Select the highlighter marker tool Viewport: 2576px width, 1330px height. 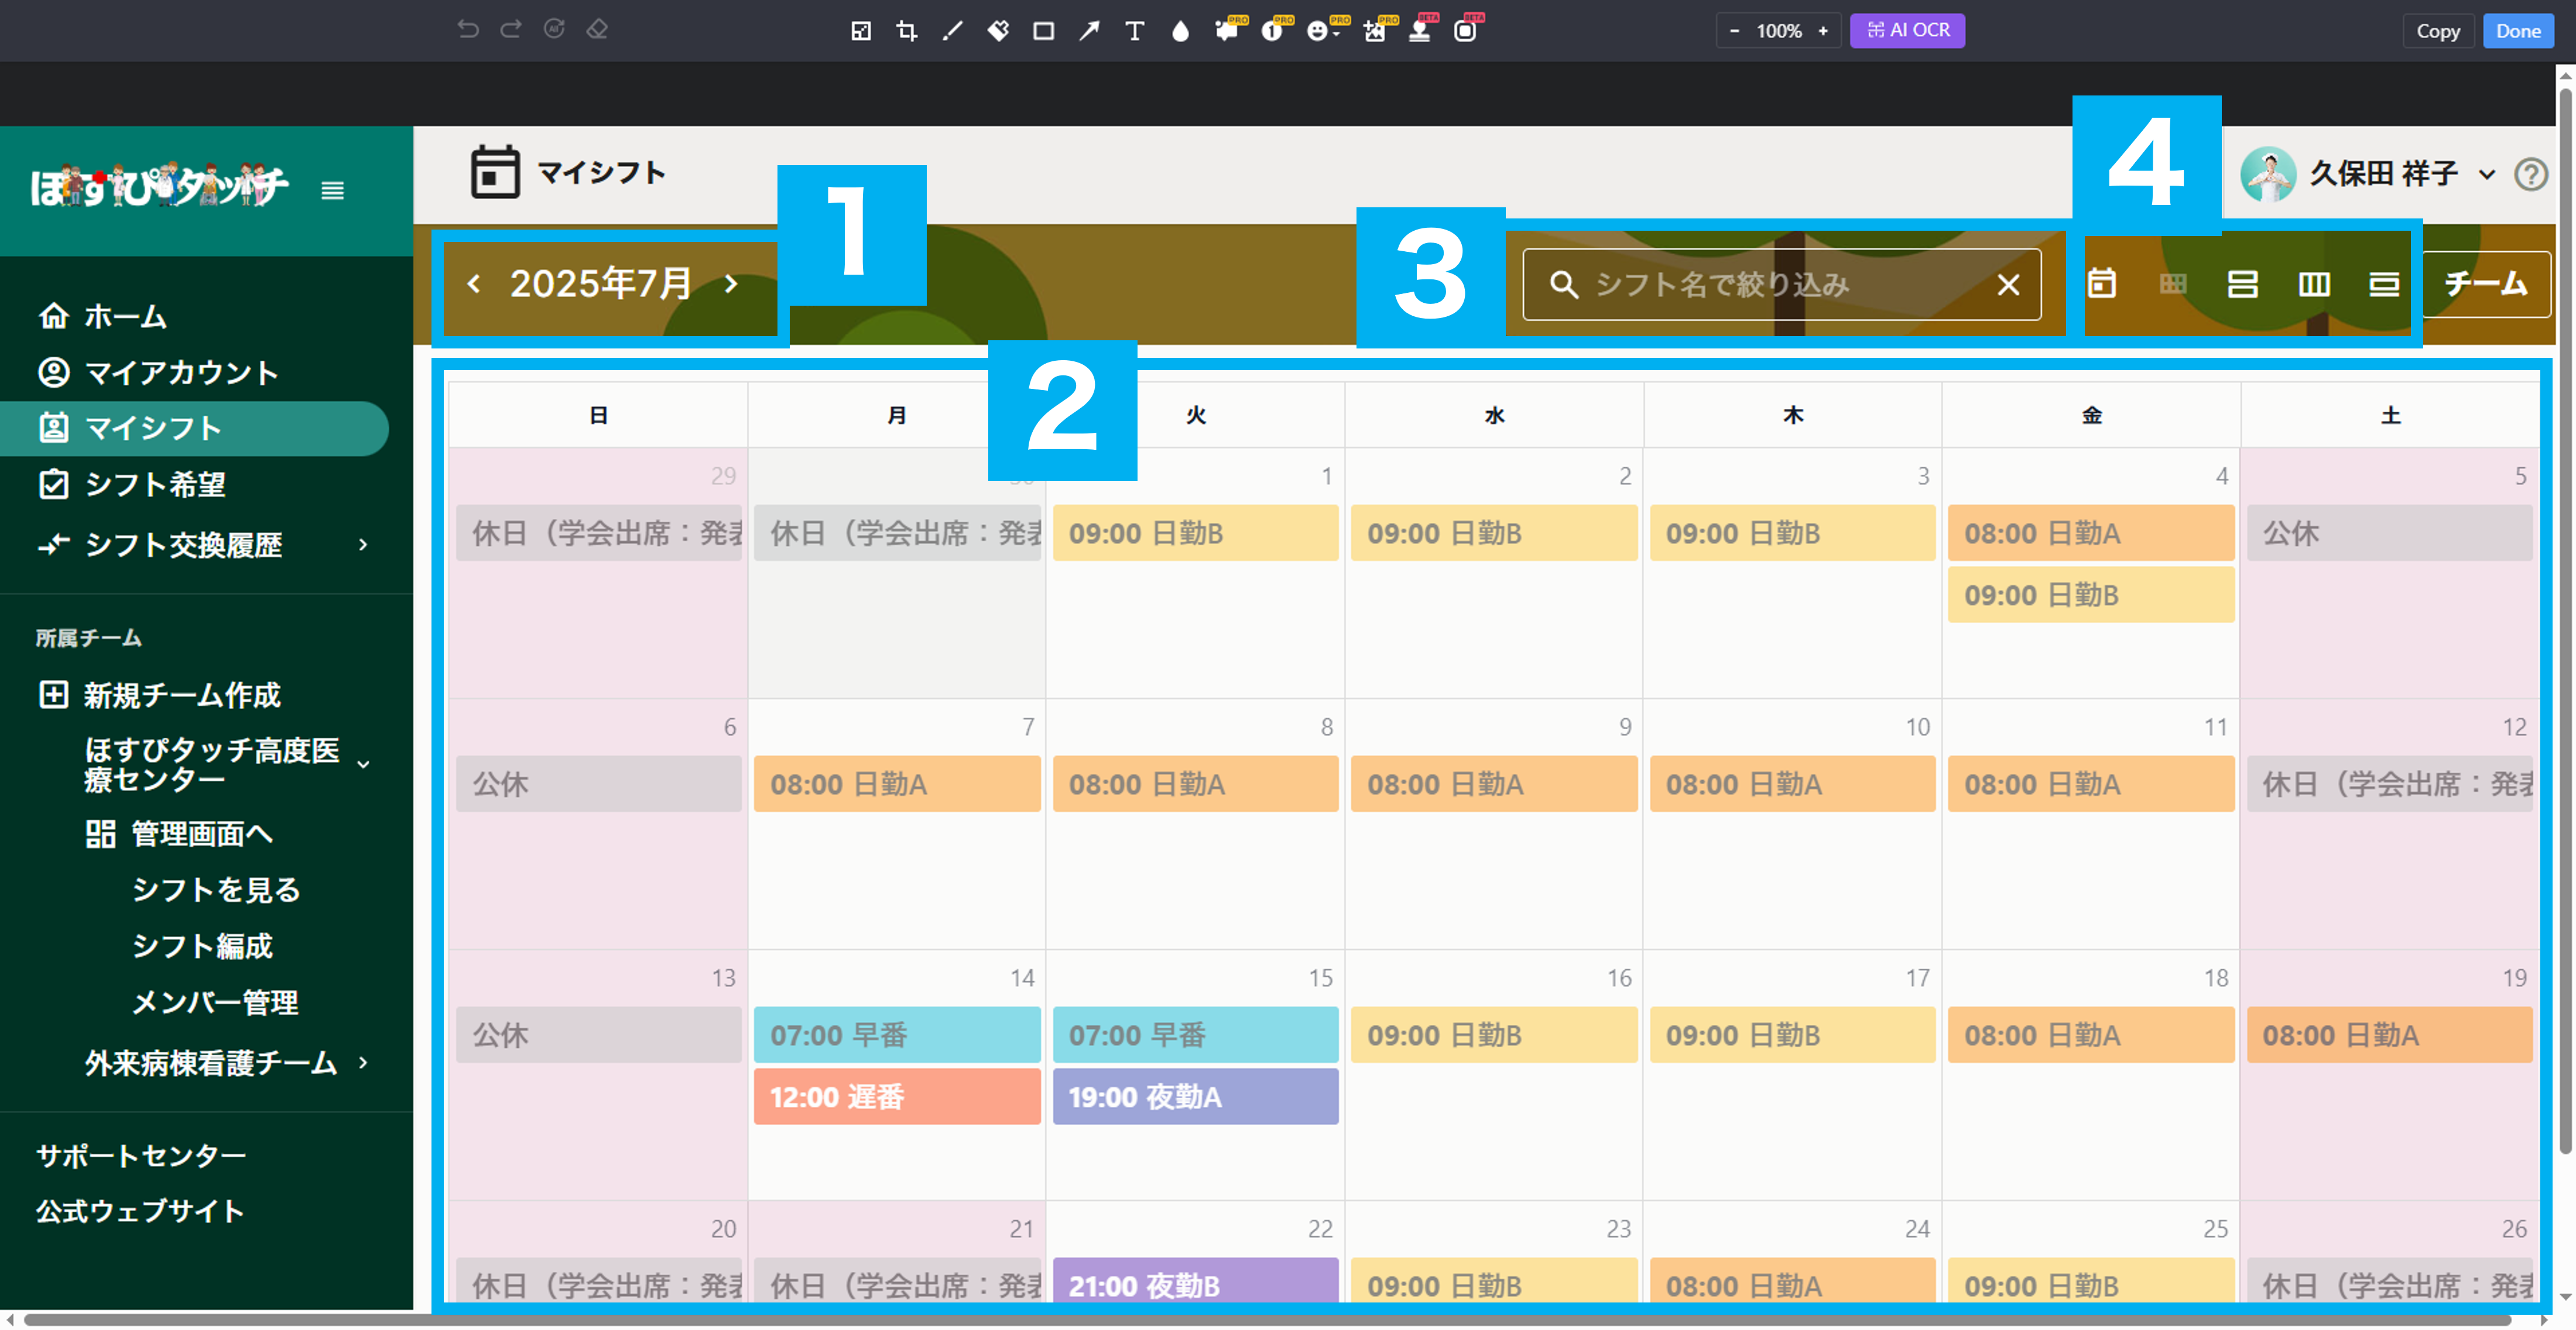[998, 31]
